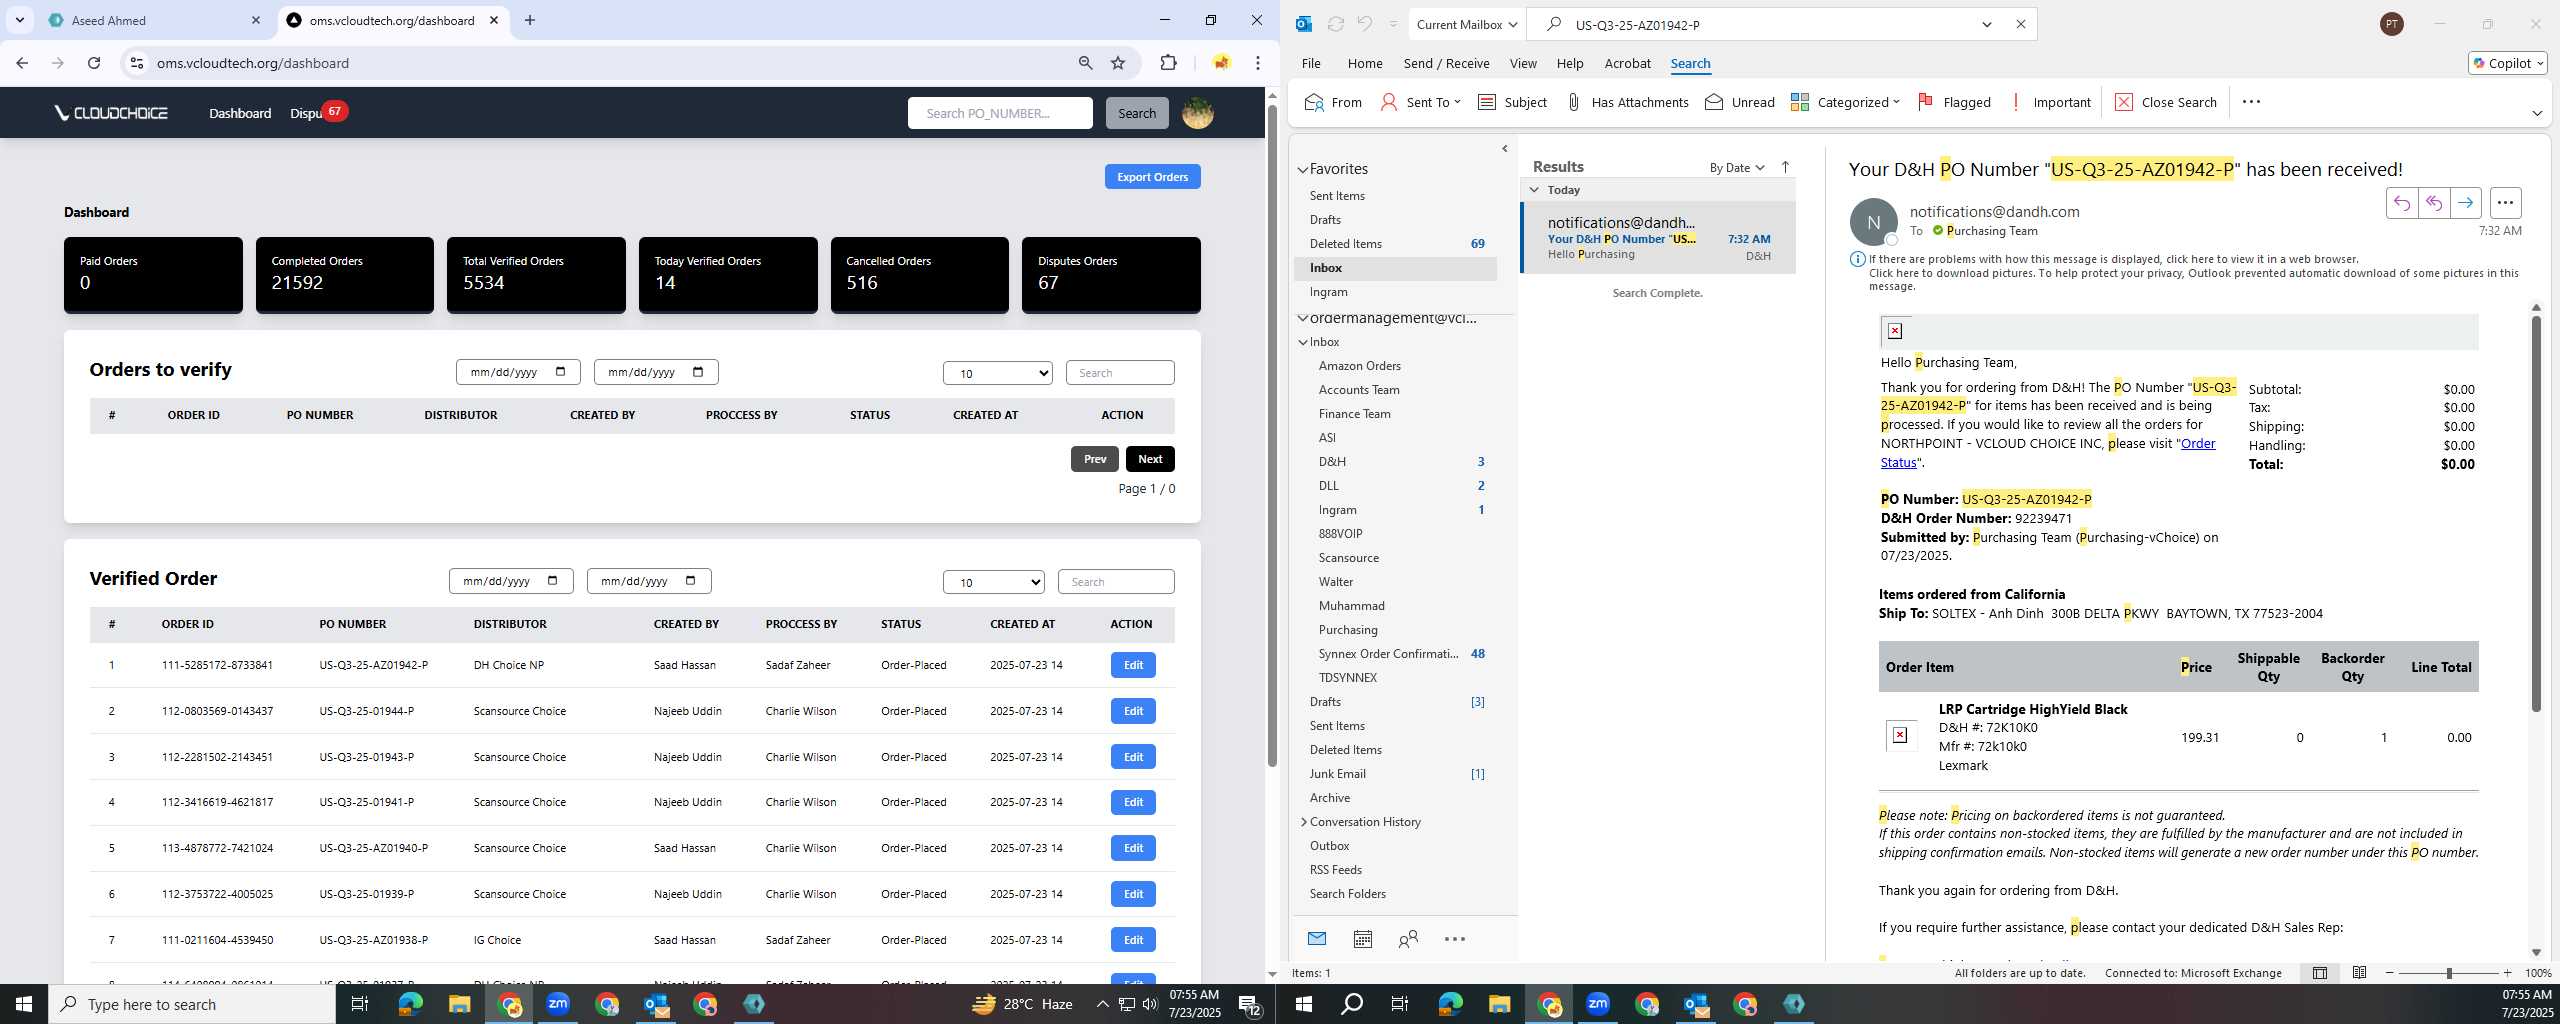
Task: Click zoom in plus on Outlook status bar
Action: tap(2507, 973)
